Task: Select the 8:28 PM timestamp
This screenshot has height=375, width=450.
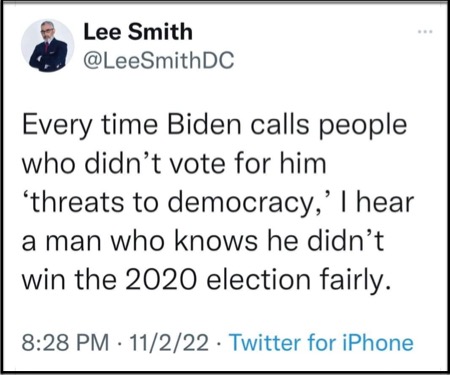Action: point(65,343)
